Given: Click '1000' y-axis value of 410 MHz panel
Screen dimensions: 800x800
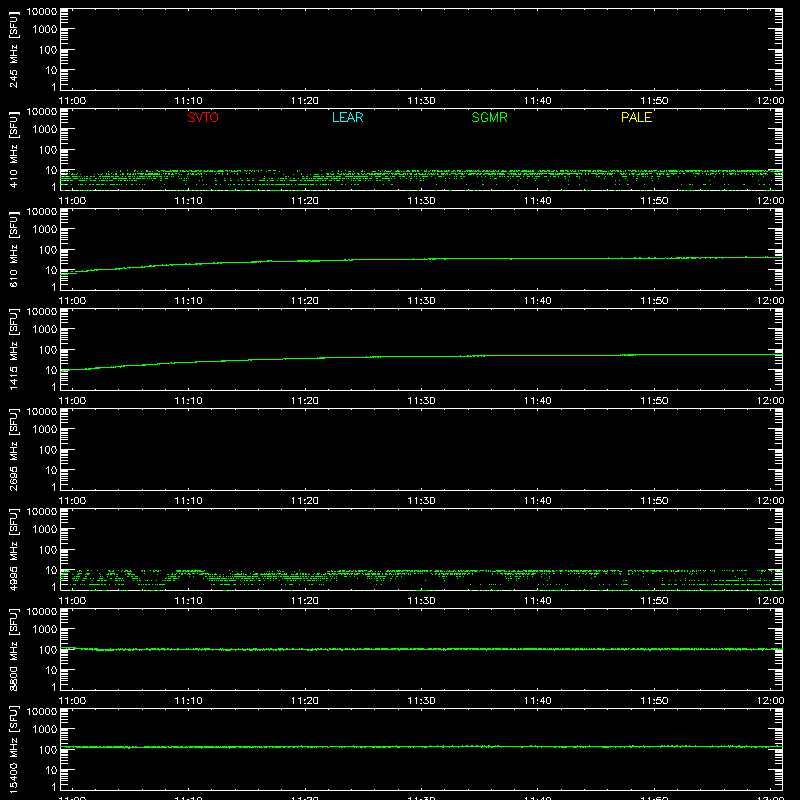Looking at the screenshot, I should pos(45,130).
